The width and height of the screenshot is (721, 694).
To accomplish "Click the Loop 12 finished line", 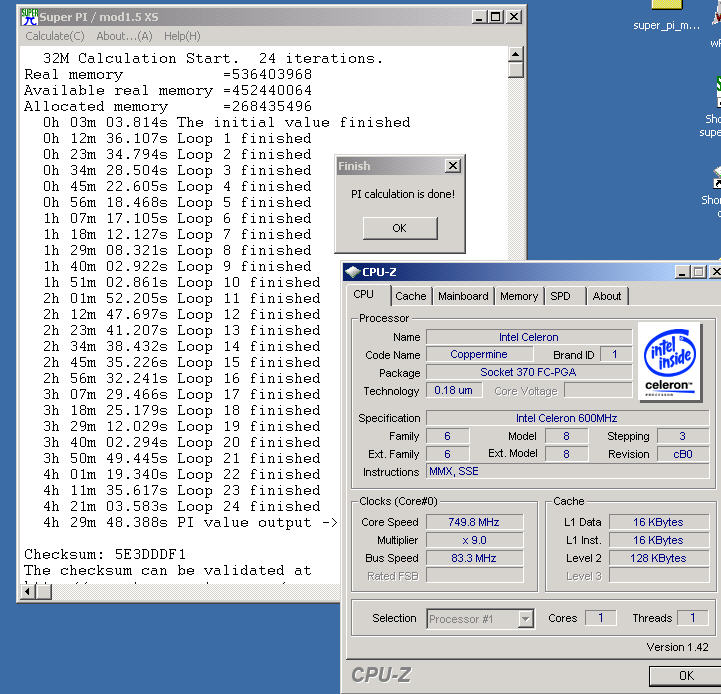I will [182, 315].
